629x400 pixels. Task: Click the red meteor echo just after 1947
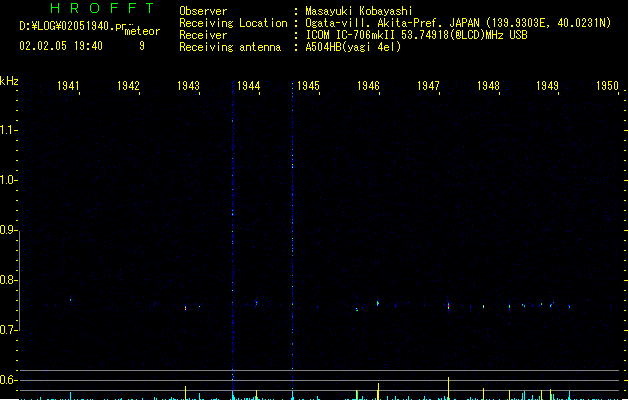[x=448, y=307]
